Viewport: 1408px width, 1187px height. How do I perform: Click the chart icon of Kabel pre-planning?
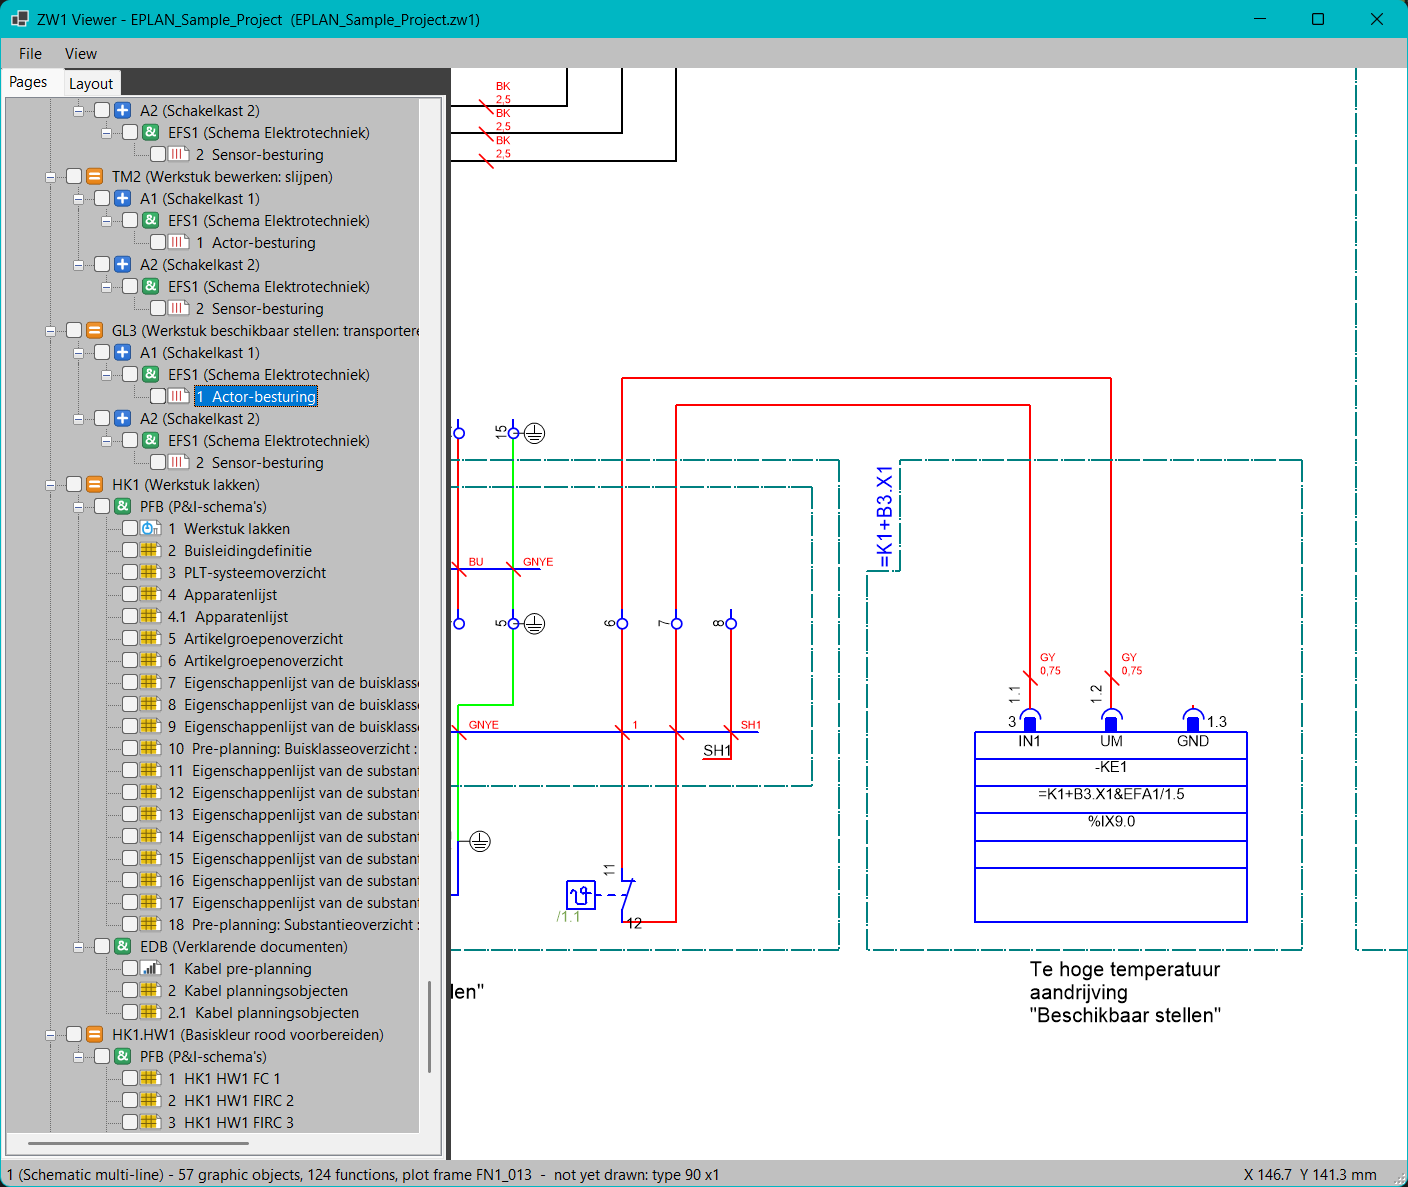click(151, 969)
